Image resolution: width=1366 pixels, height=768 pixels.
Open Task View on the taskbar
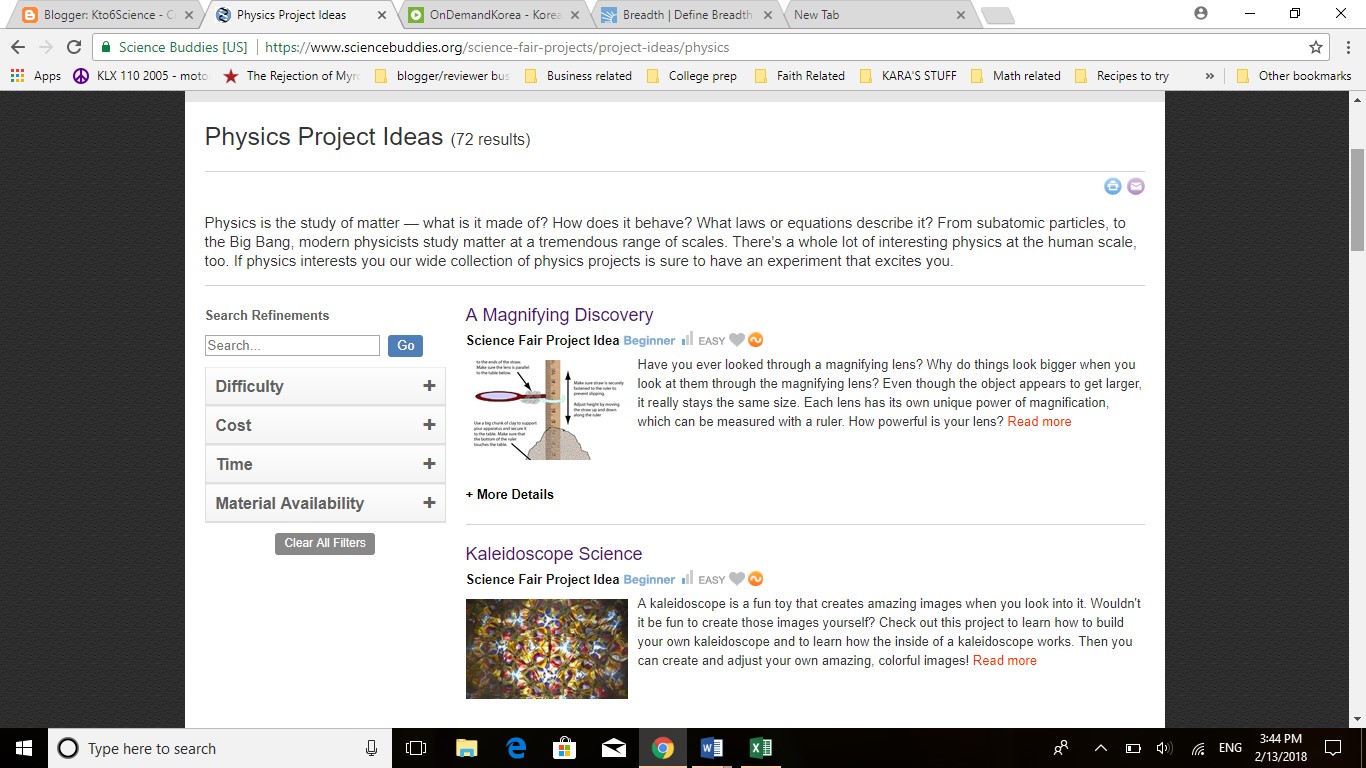click(x=416, y=748)
